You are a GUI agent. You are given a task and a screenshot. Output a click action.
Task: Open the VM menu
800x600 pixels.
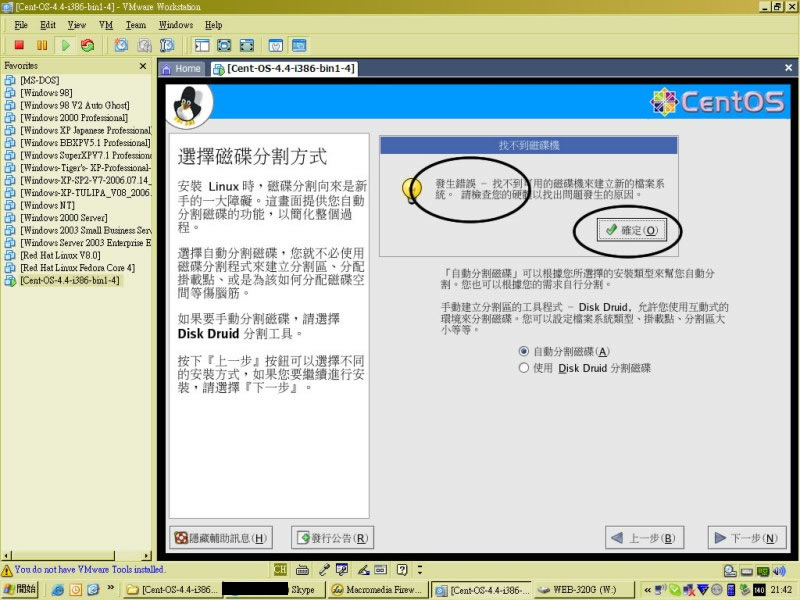pos(106,25)
